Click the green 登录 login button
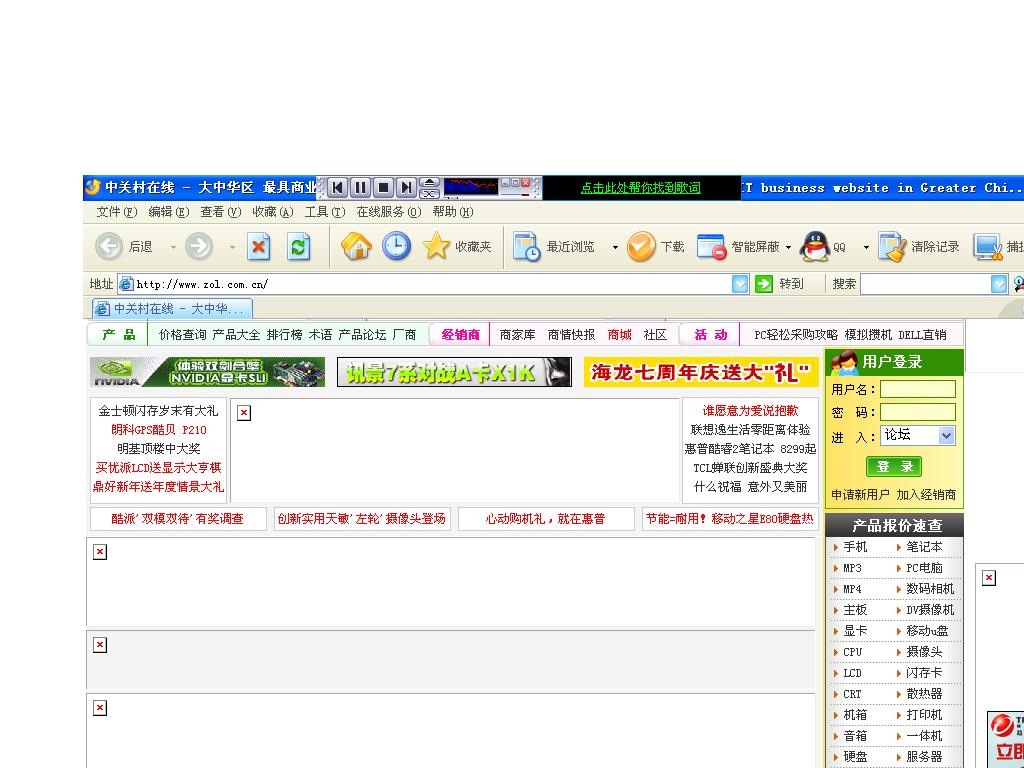This screenshot has width=1024, height=768. pos(893,466)
